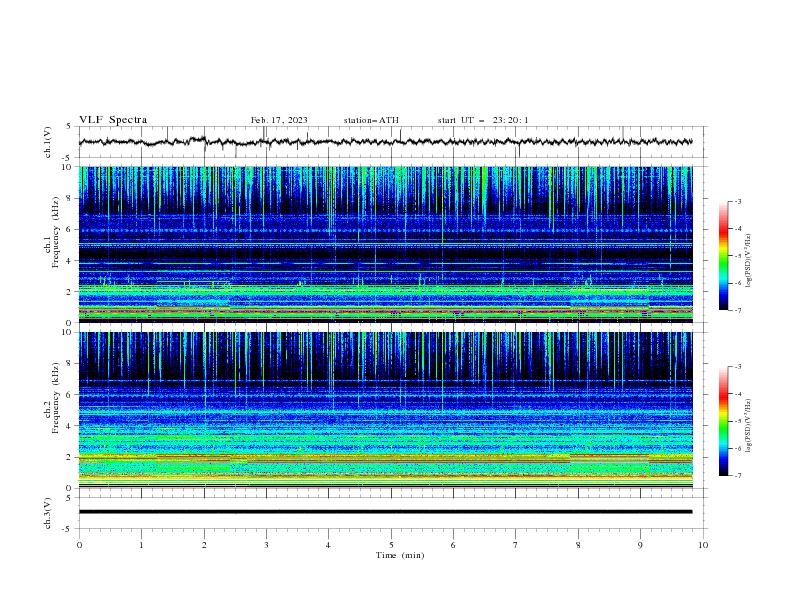Click the ch.1 spectrogram color scale bar
The height and width of the screenshot is (612, 792).
click(723, 256)
